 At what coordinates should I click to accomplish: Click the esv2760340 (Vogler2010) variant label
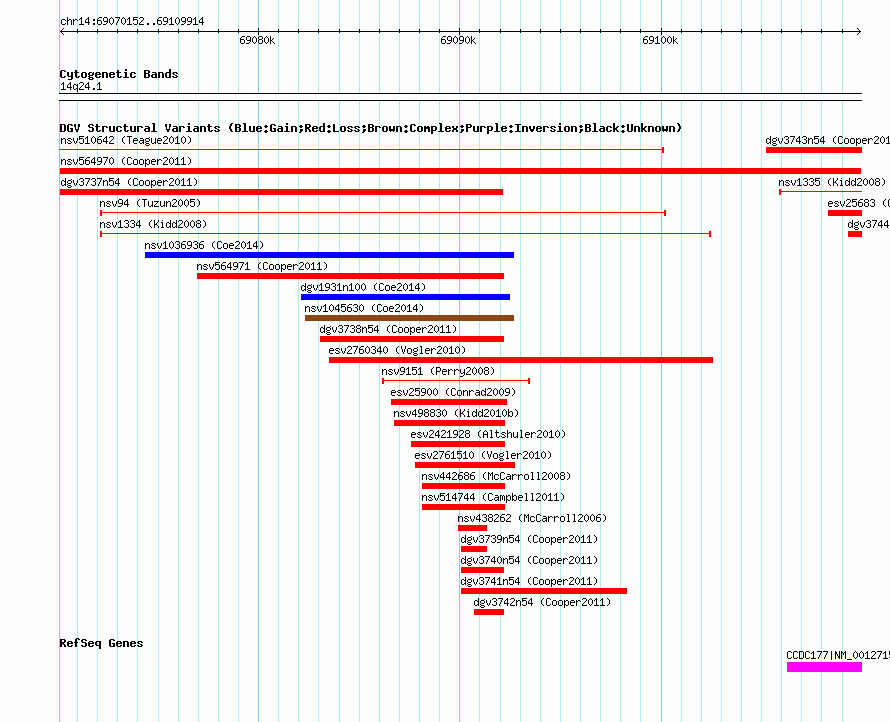(x=397, y=350)
